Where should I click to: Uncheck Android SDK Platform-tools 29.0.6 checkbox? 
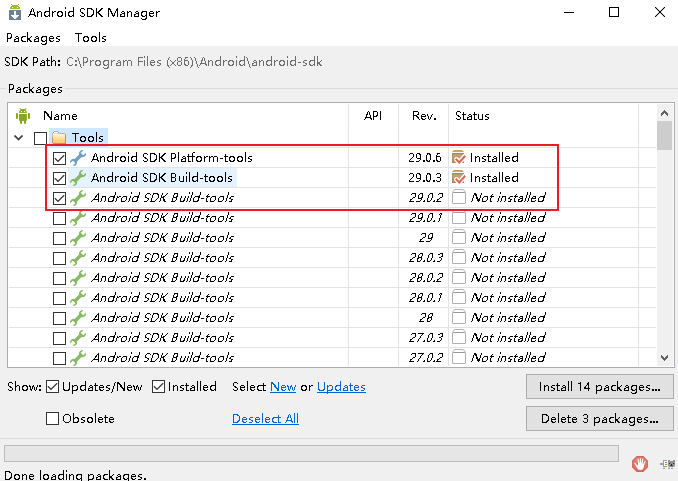coord(59,158)
